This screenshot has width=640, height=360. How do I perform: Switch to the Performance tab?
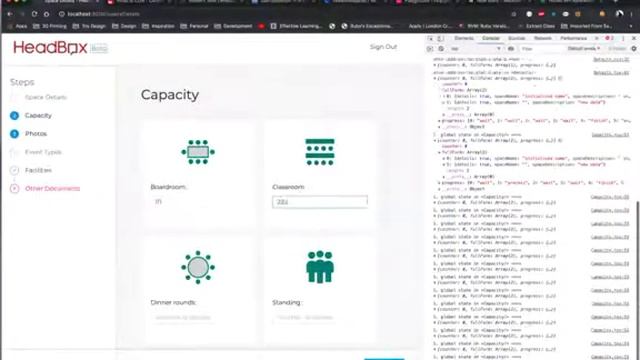click(573, 38)
